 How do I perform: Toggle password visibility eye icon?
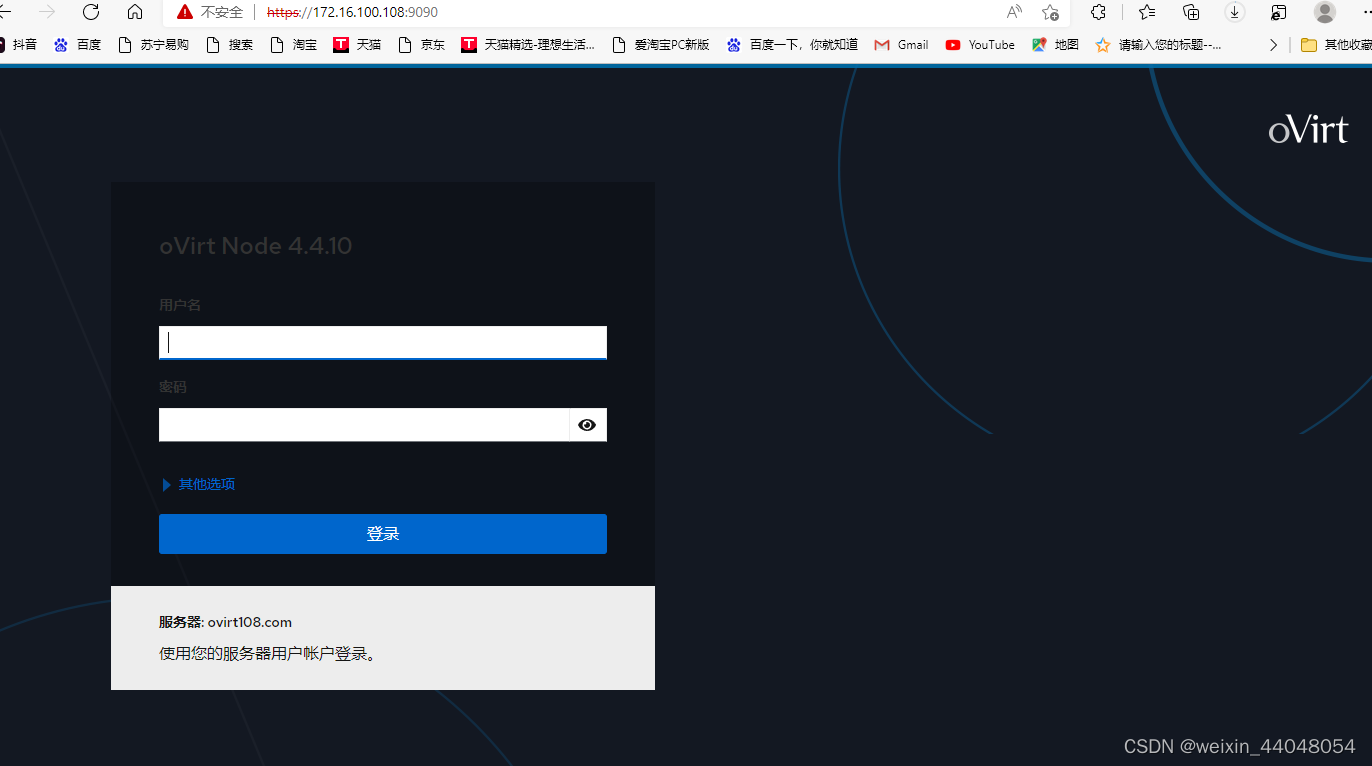point(587,425)
